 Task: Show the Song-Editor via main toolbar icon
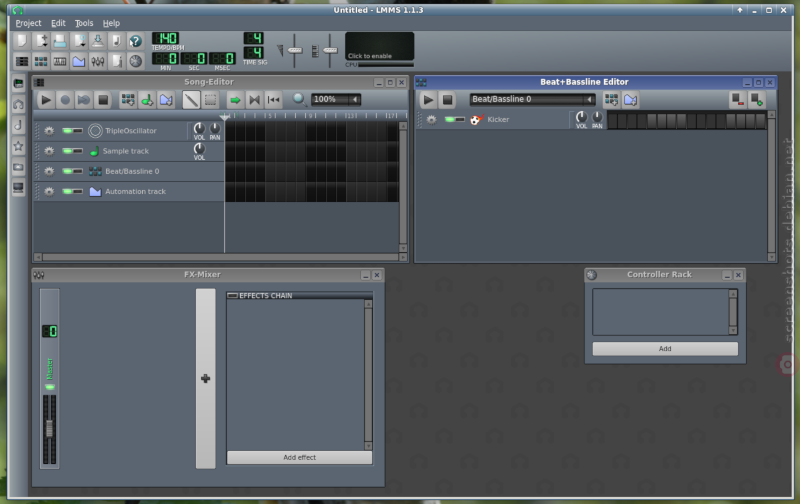(x=22, y=61)
